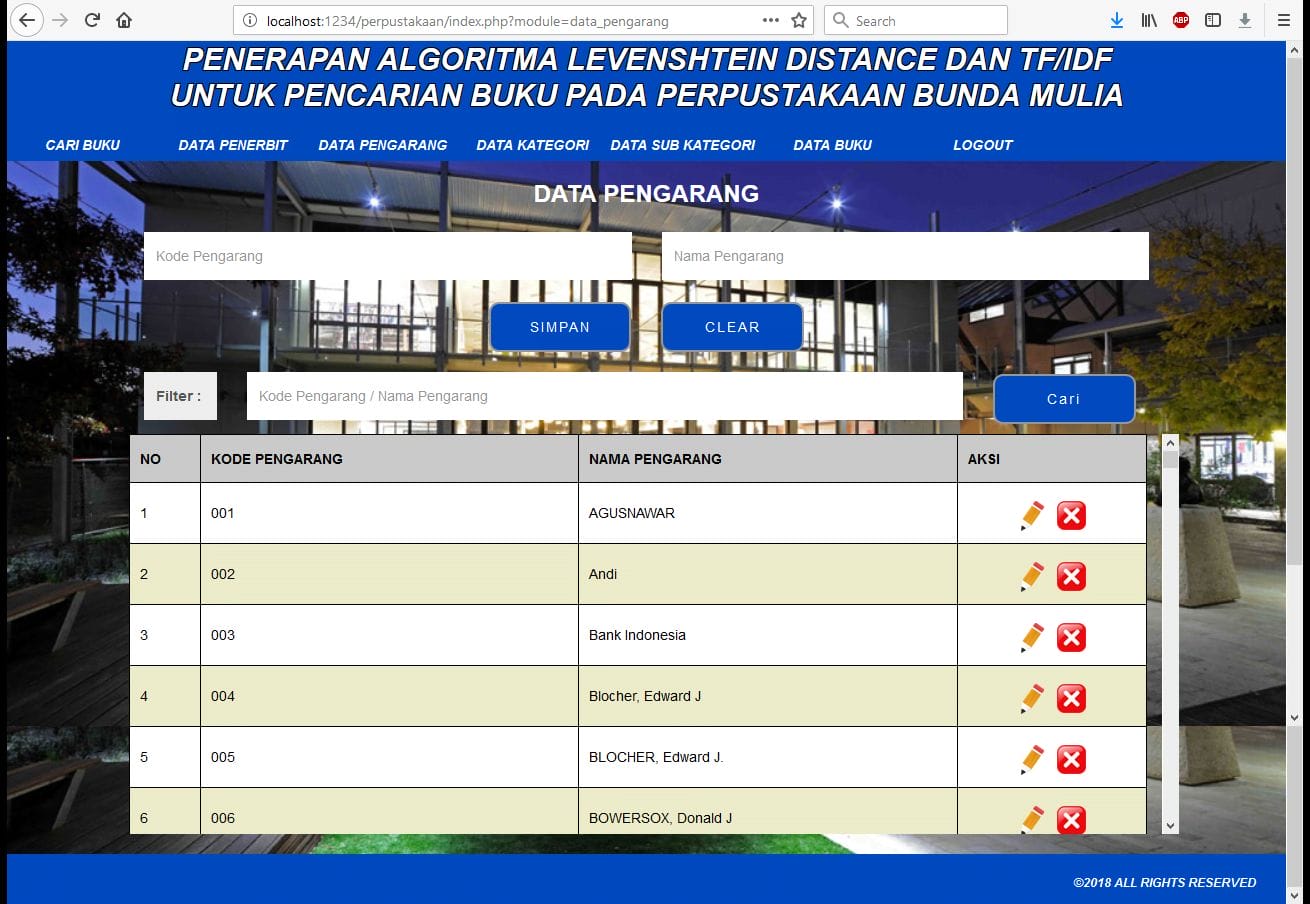The height and width of the screenshot is (904, 1310).
Task: Click the Cari filter button
Action: point(1064,399)
